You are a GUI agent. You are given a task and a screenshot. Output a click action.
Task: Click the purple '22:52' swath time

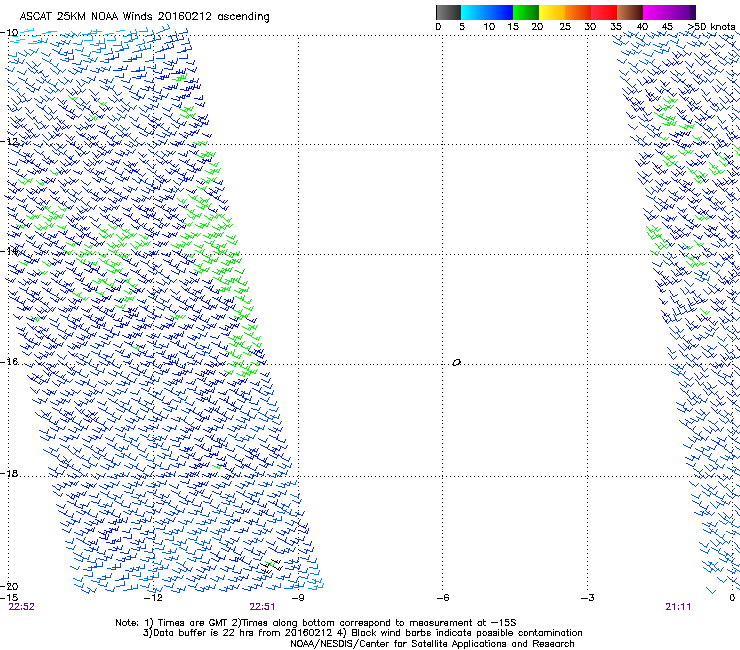[x=22, y=607]
